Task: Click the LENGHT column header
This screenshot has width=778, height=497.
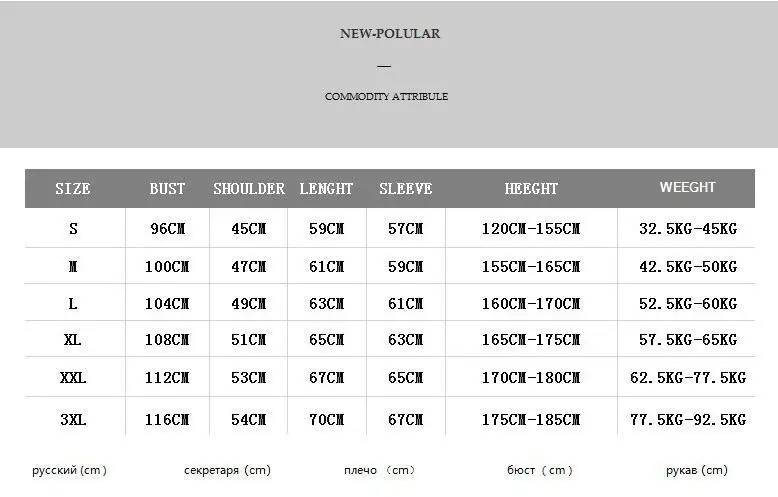Action: pyautogui.click(x=326, y=189)
